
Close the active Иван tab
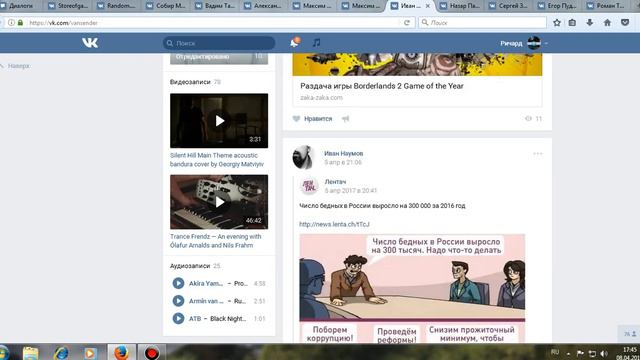(428, 6)
